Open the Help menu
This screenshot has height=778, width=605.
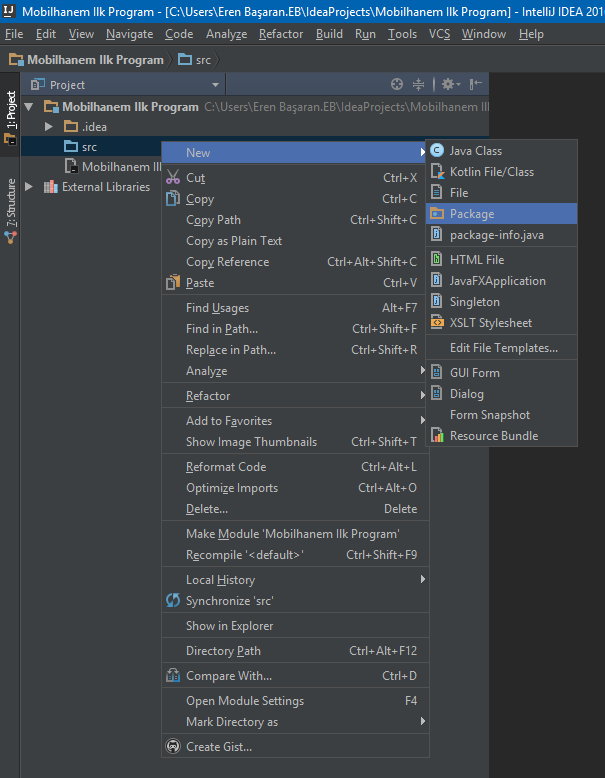531,34
